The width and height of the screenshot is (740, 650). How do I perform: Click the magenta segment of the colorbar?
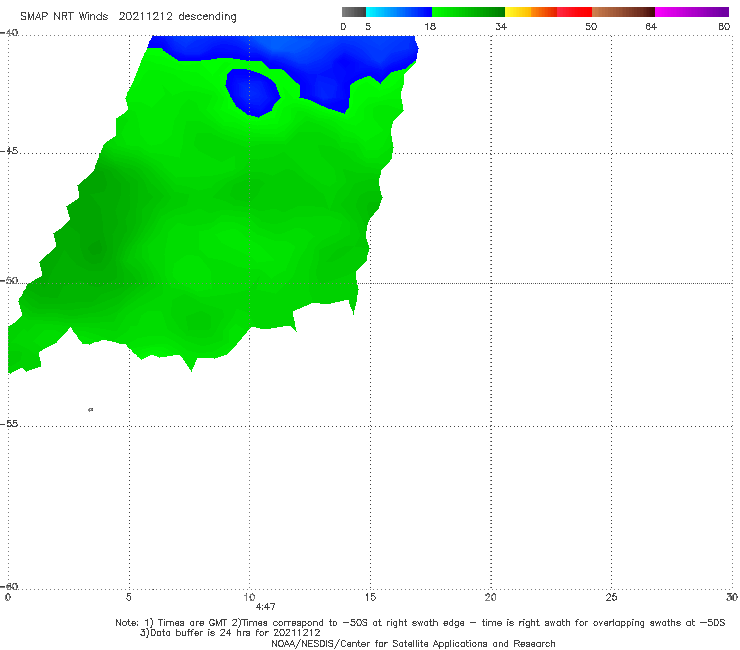(x=692, y=12)
